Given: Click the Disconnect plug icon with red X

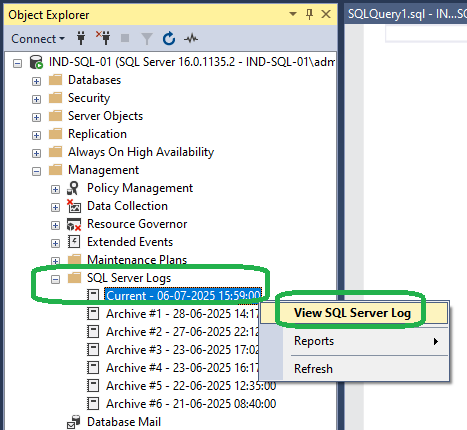Looking at the screenshot, I should tap(103, 38).
